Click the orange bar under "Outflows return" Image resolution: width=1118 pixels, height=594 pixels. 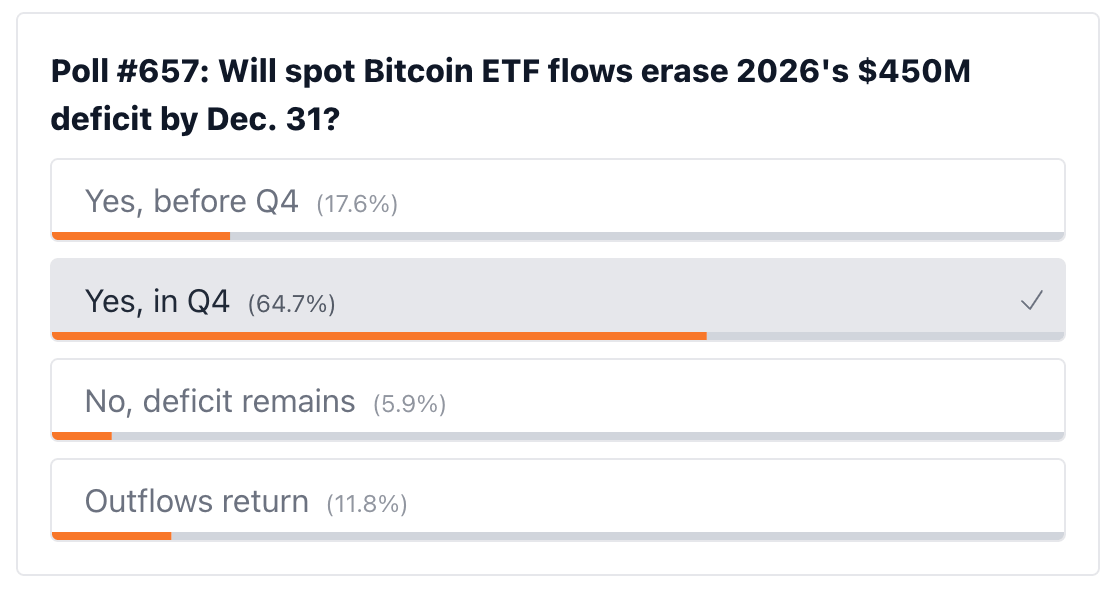pos(112,536)
